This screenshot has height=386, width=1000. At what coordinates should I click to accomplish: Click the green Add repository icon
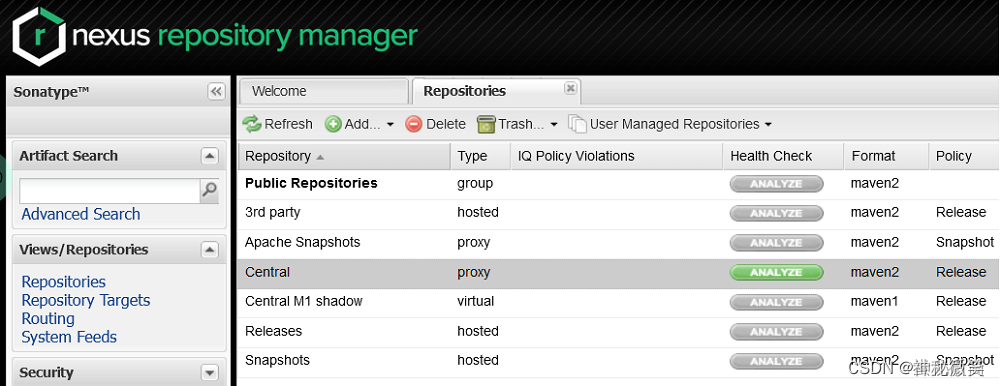[x=333, y=124]
